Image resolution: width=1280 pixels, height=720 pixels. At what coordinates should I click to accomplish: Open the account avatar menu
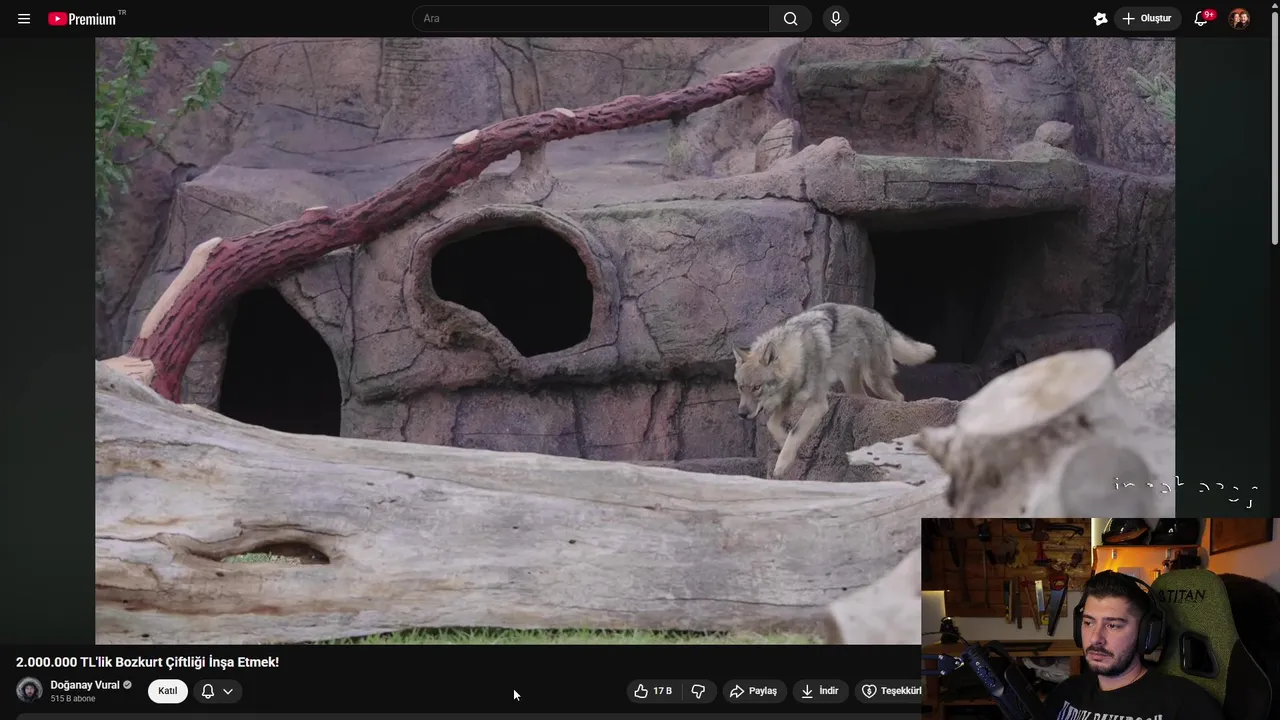(x=1239, y=18)
